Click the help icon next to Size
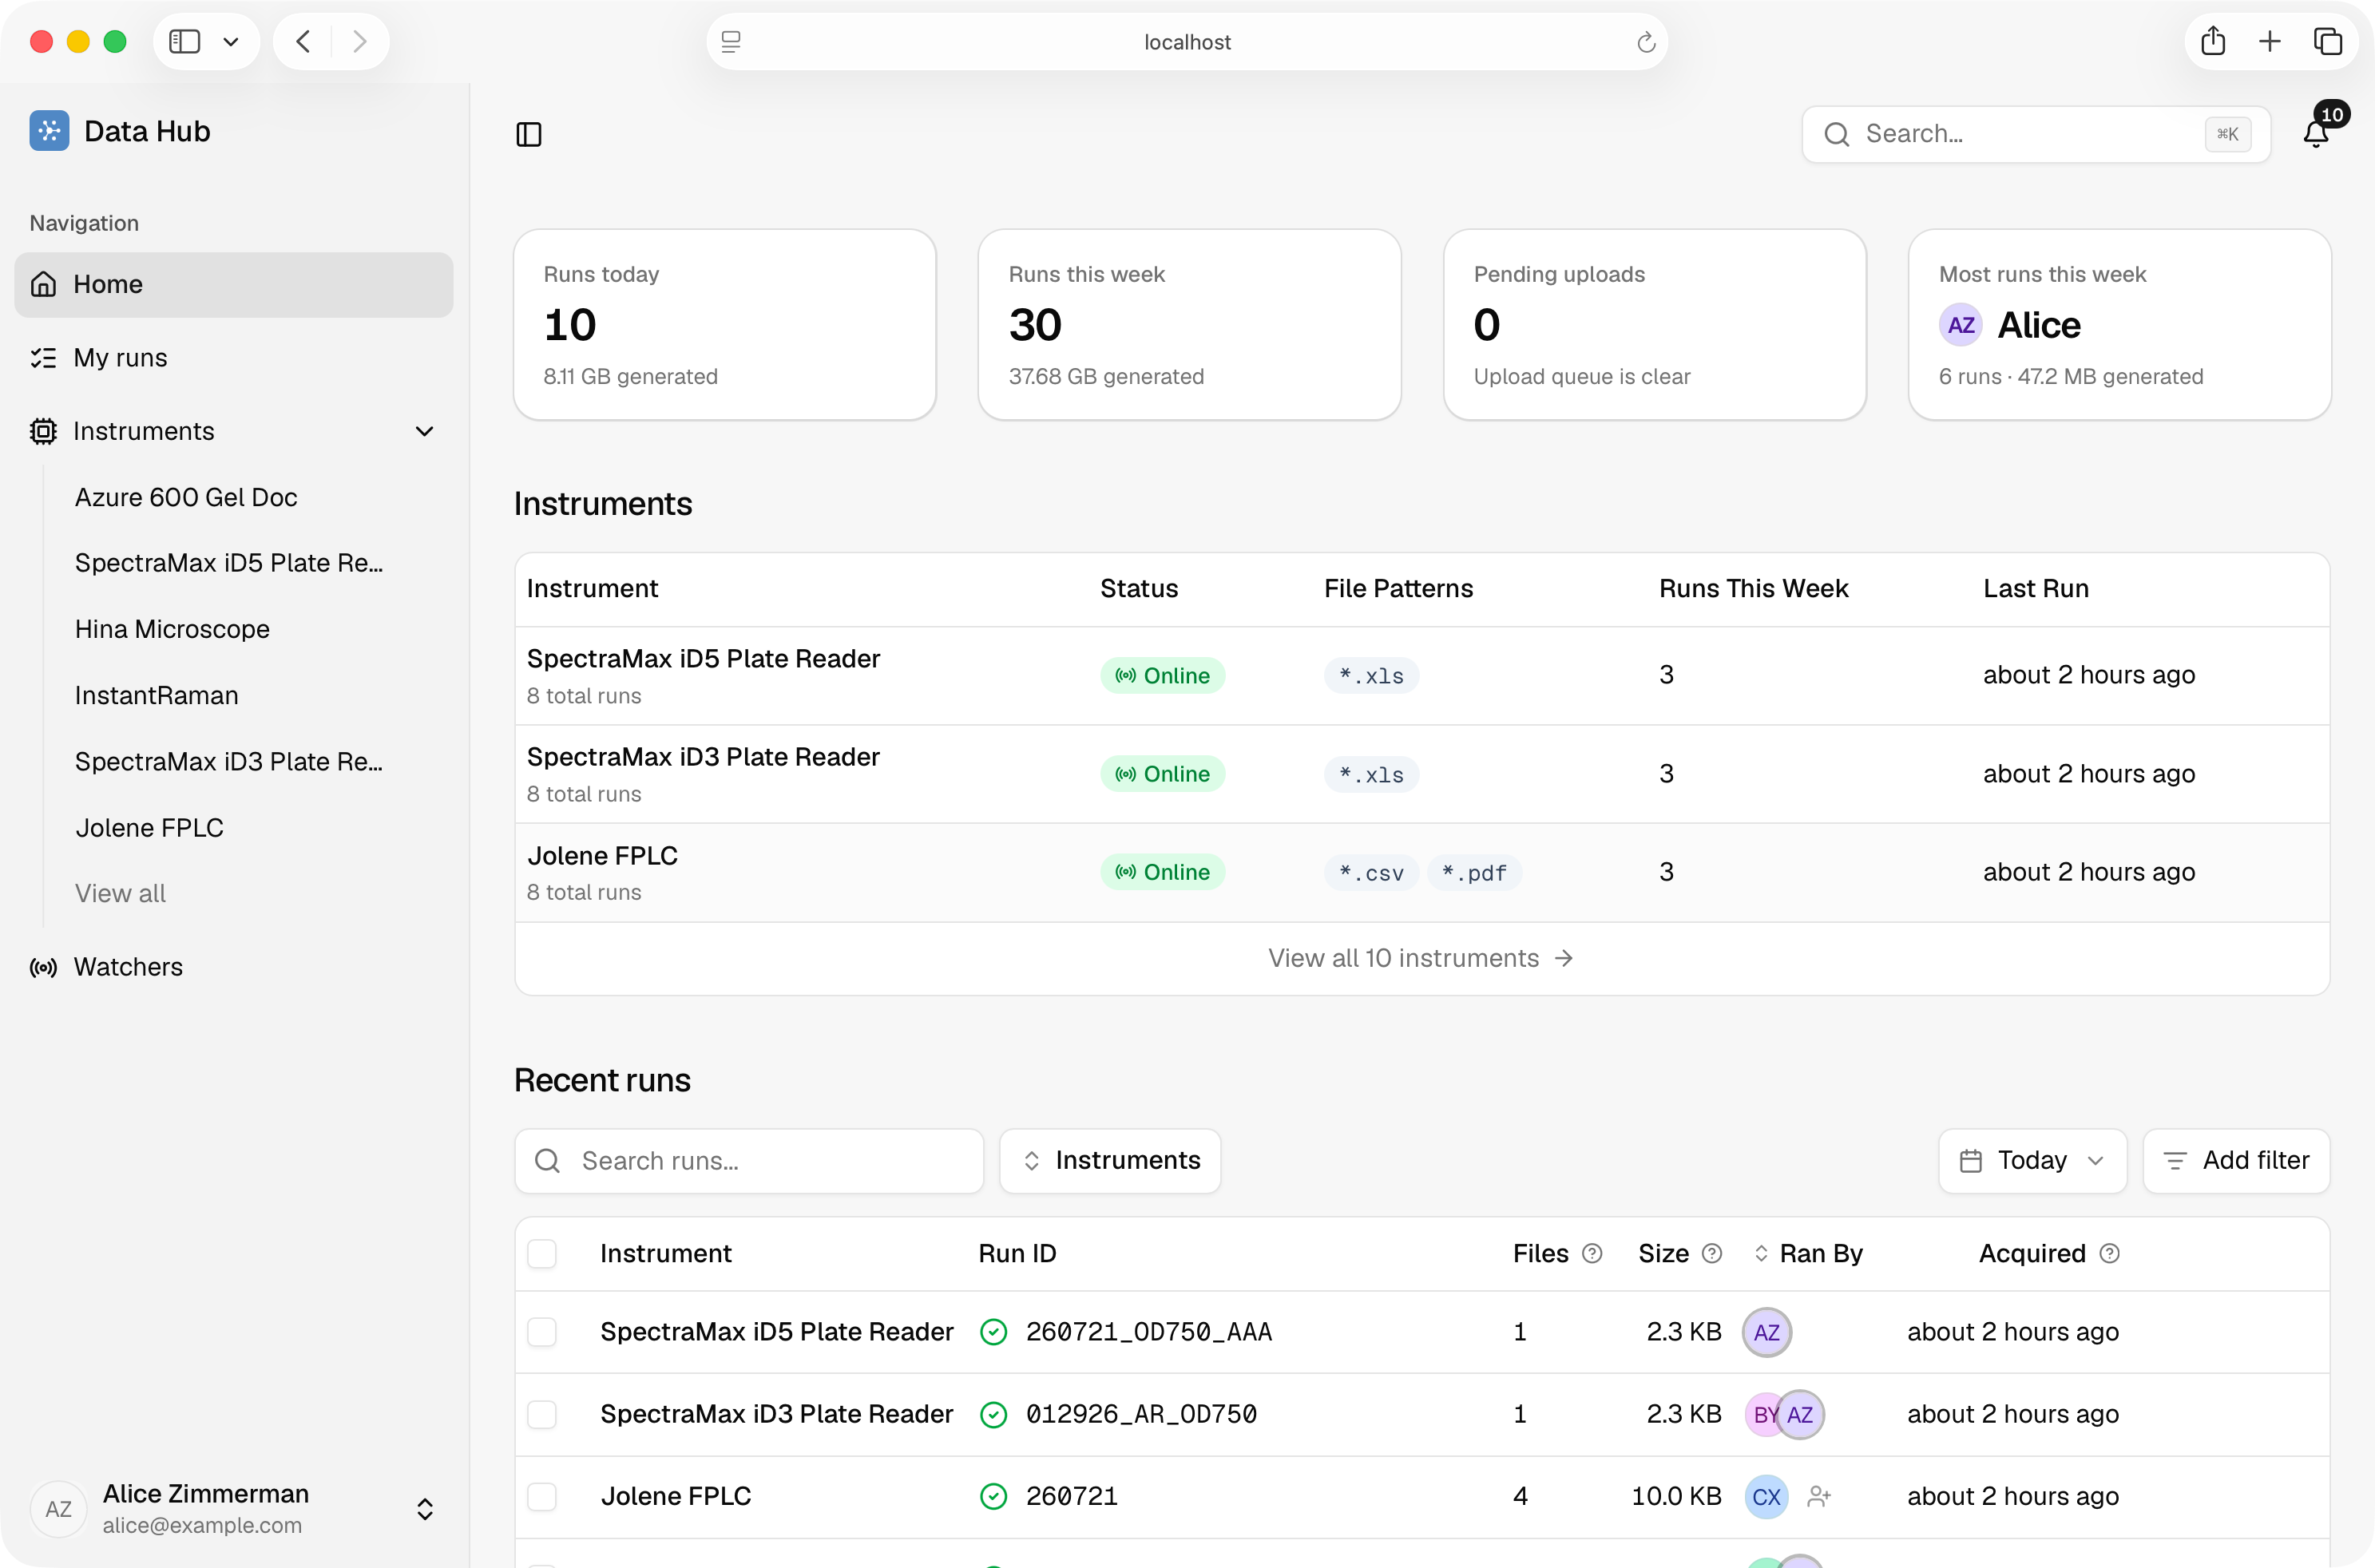 (x=1712, y=1254)
